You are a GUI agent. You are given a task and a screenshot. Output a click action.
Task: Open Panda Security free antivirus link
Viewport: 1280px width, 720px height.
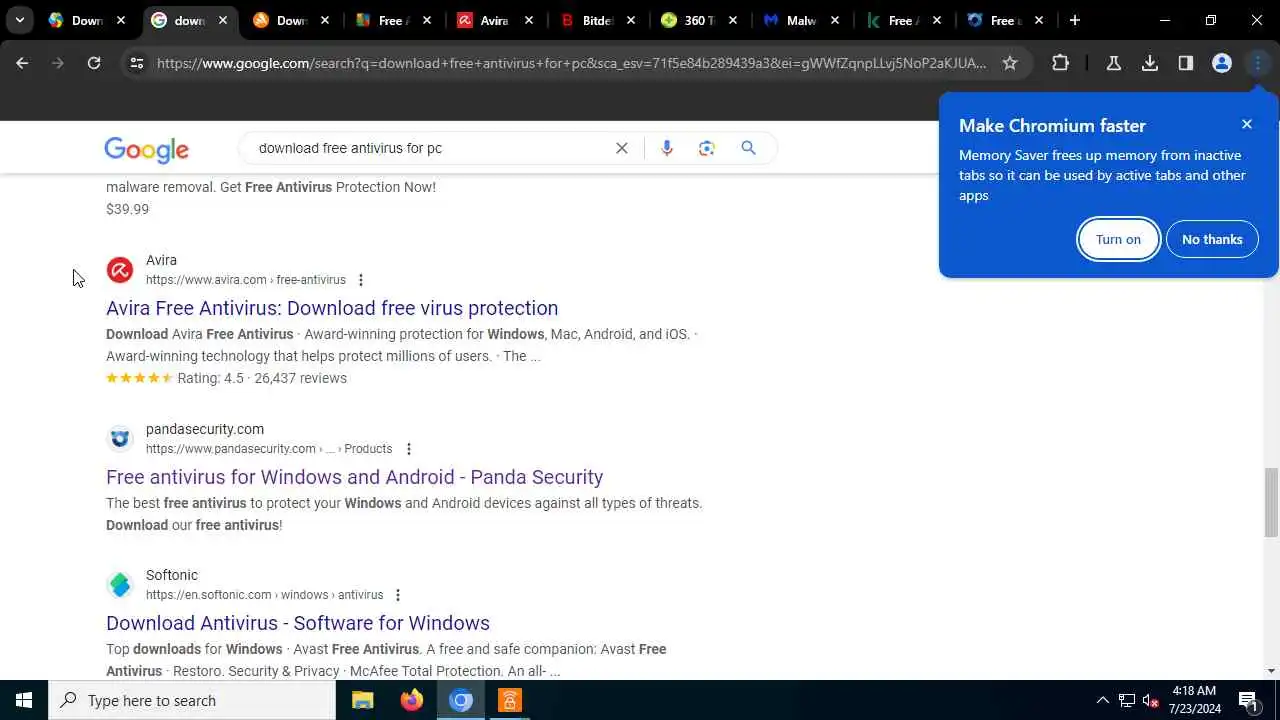coord(354,477)
